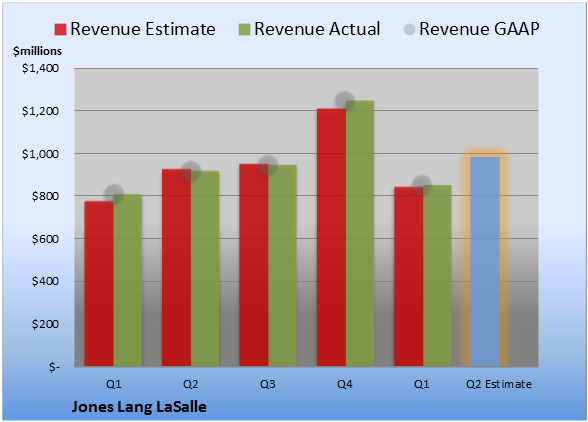Click the "$-" zero axis value

click(54, 367)
